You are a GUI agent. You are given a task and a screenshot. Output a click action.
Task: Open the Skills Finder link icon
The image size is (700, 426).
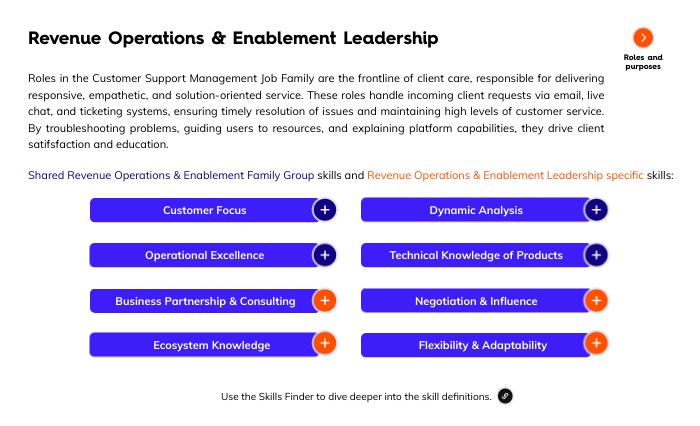click(505, 396)
